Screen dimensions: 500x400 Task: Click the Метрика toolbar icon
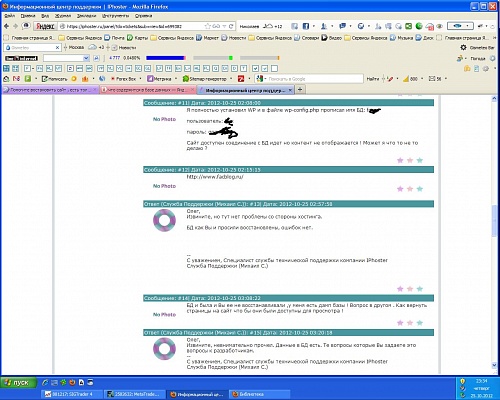159,79
